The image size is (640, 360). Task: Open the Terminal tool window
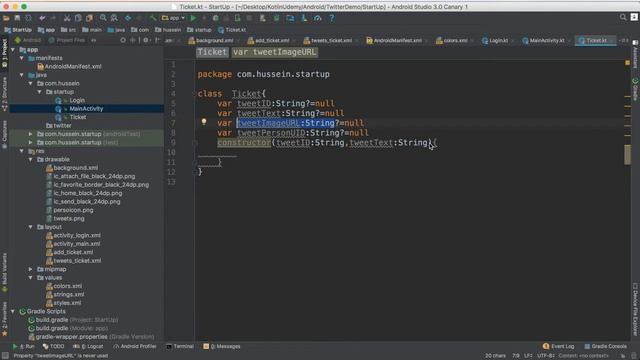tap(180, 347)
